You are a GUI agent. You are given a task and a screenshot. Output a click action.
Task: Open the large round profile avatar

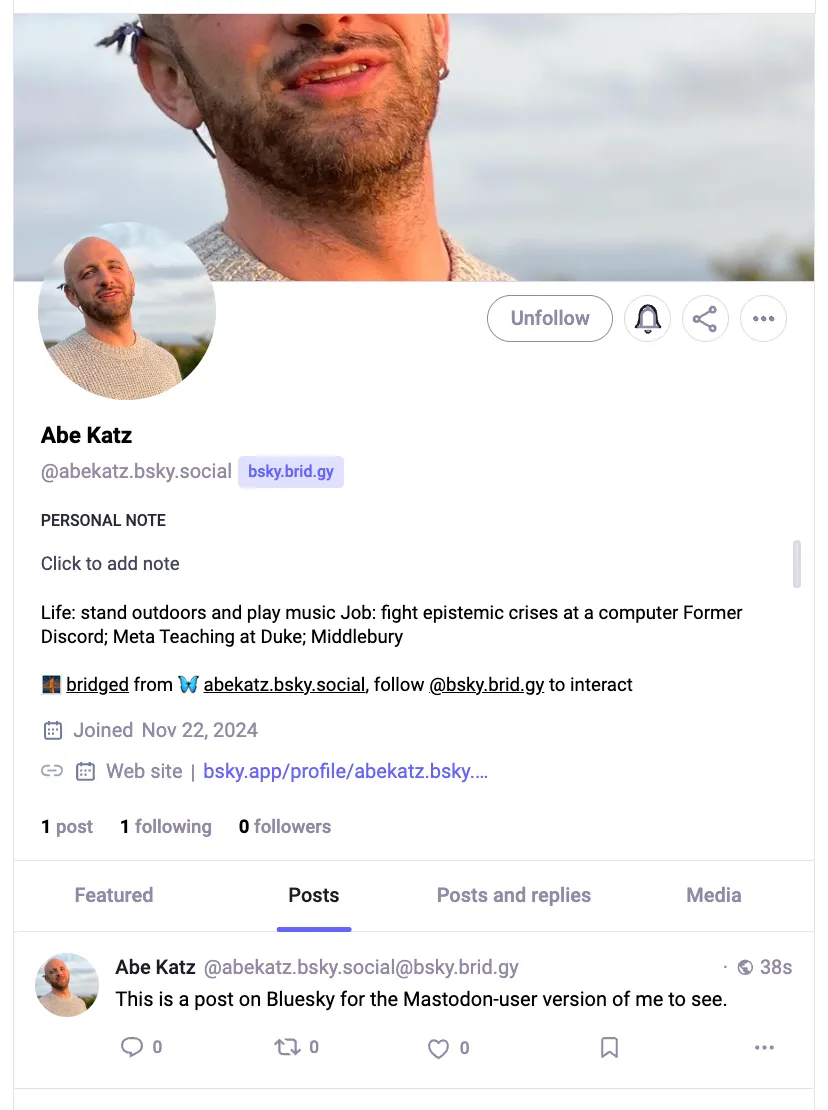click(127, 311)
